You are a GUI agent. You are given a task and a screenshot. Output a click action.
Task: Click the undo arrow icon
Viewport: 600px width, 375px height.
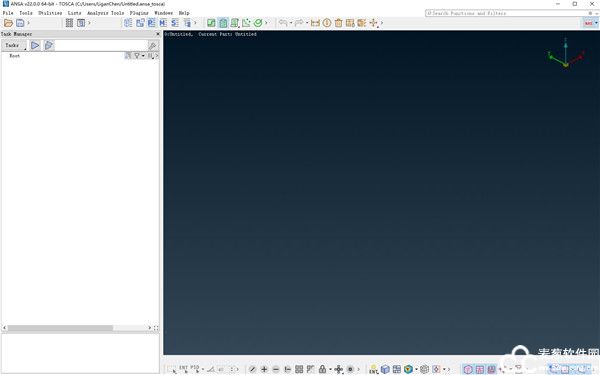click(283, 23)
